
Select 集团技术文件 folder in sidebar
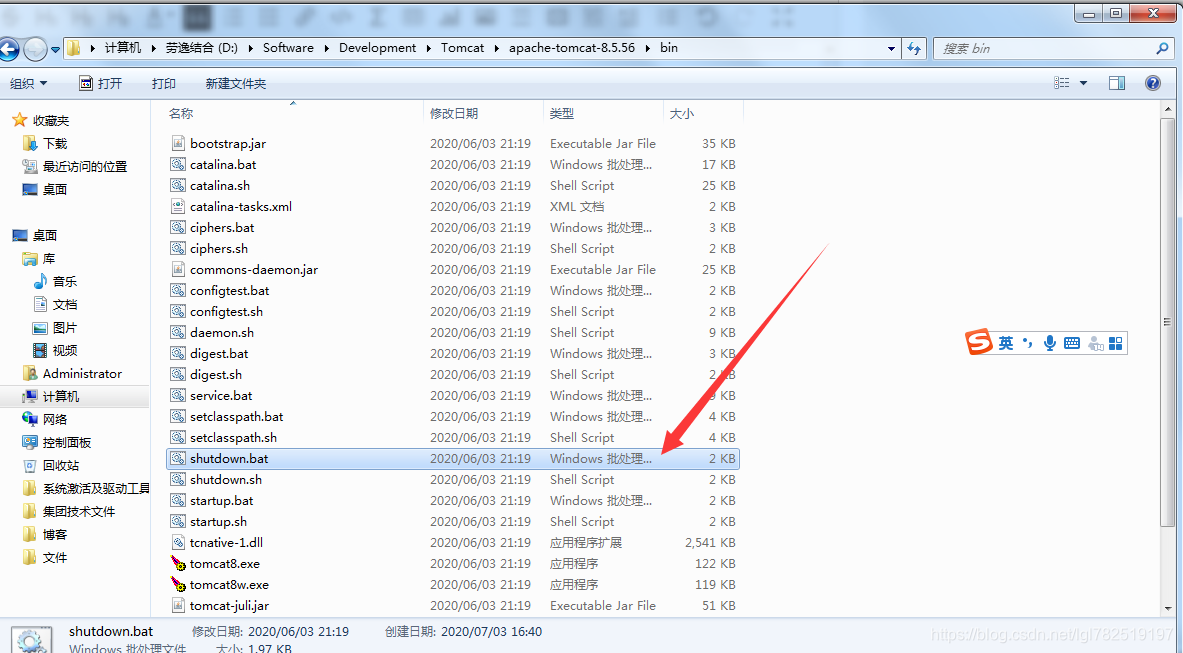tap(79, 511)
